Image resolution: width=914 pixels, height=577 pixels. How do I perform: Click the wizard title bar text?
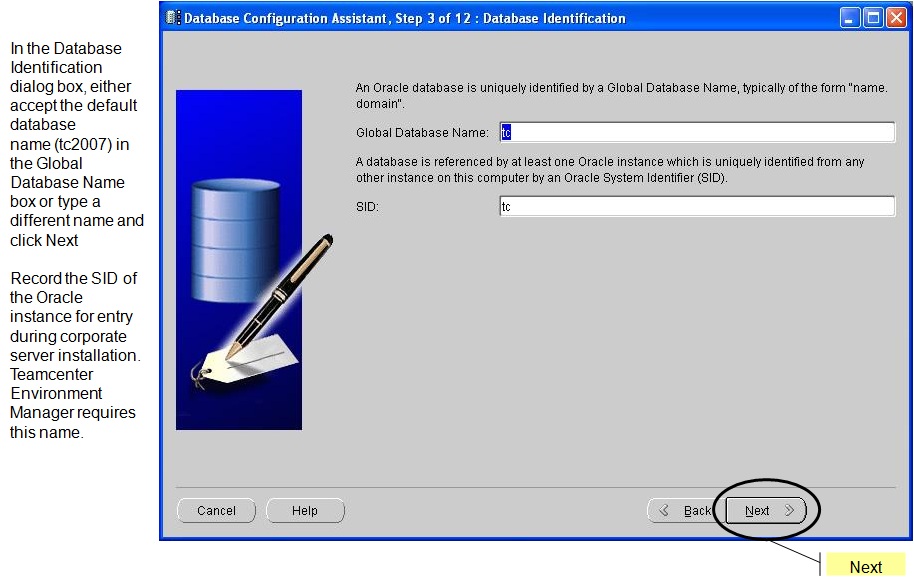pos(400,17)
